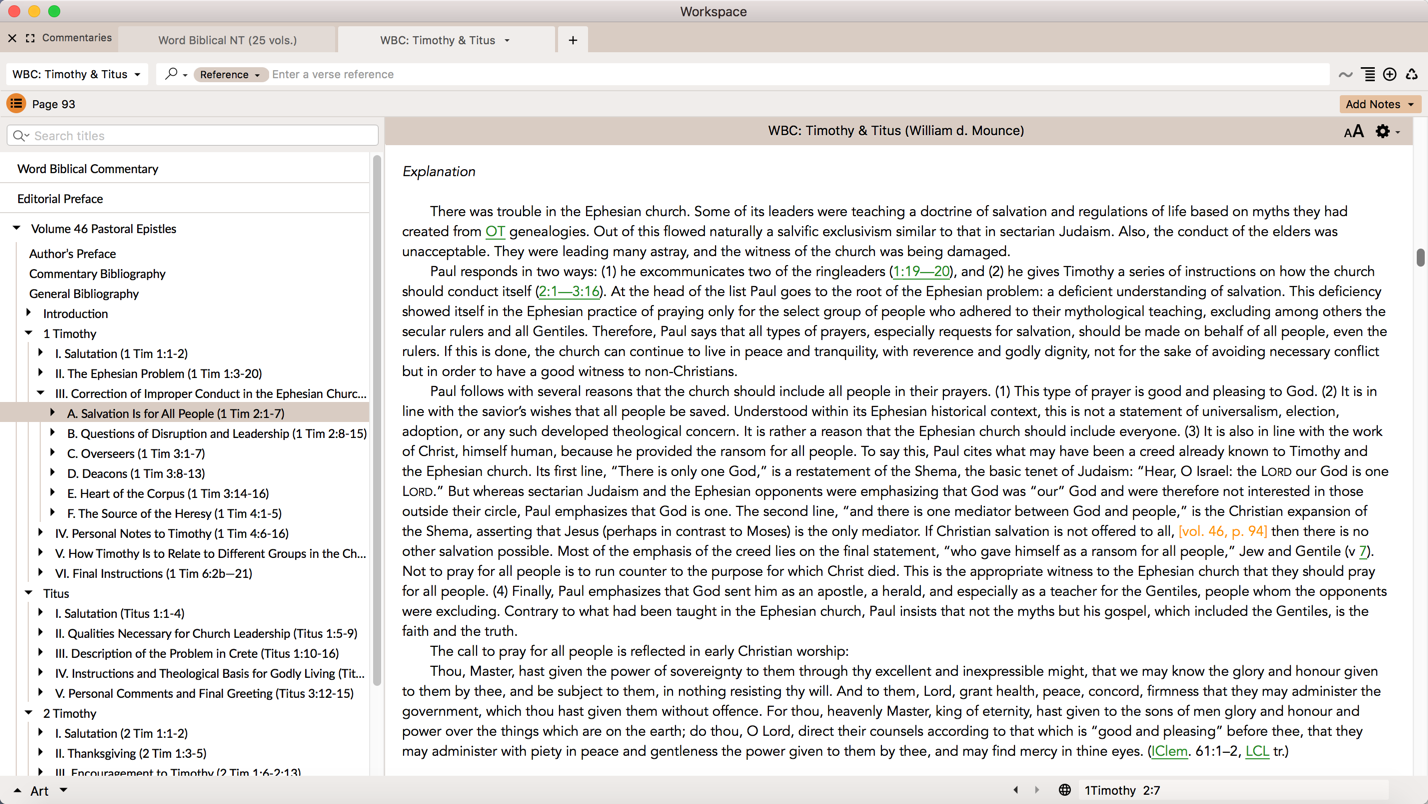Click the circled plus icon in toolbar
The image size is (1428, 804).
pos(1390,74)
